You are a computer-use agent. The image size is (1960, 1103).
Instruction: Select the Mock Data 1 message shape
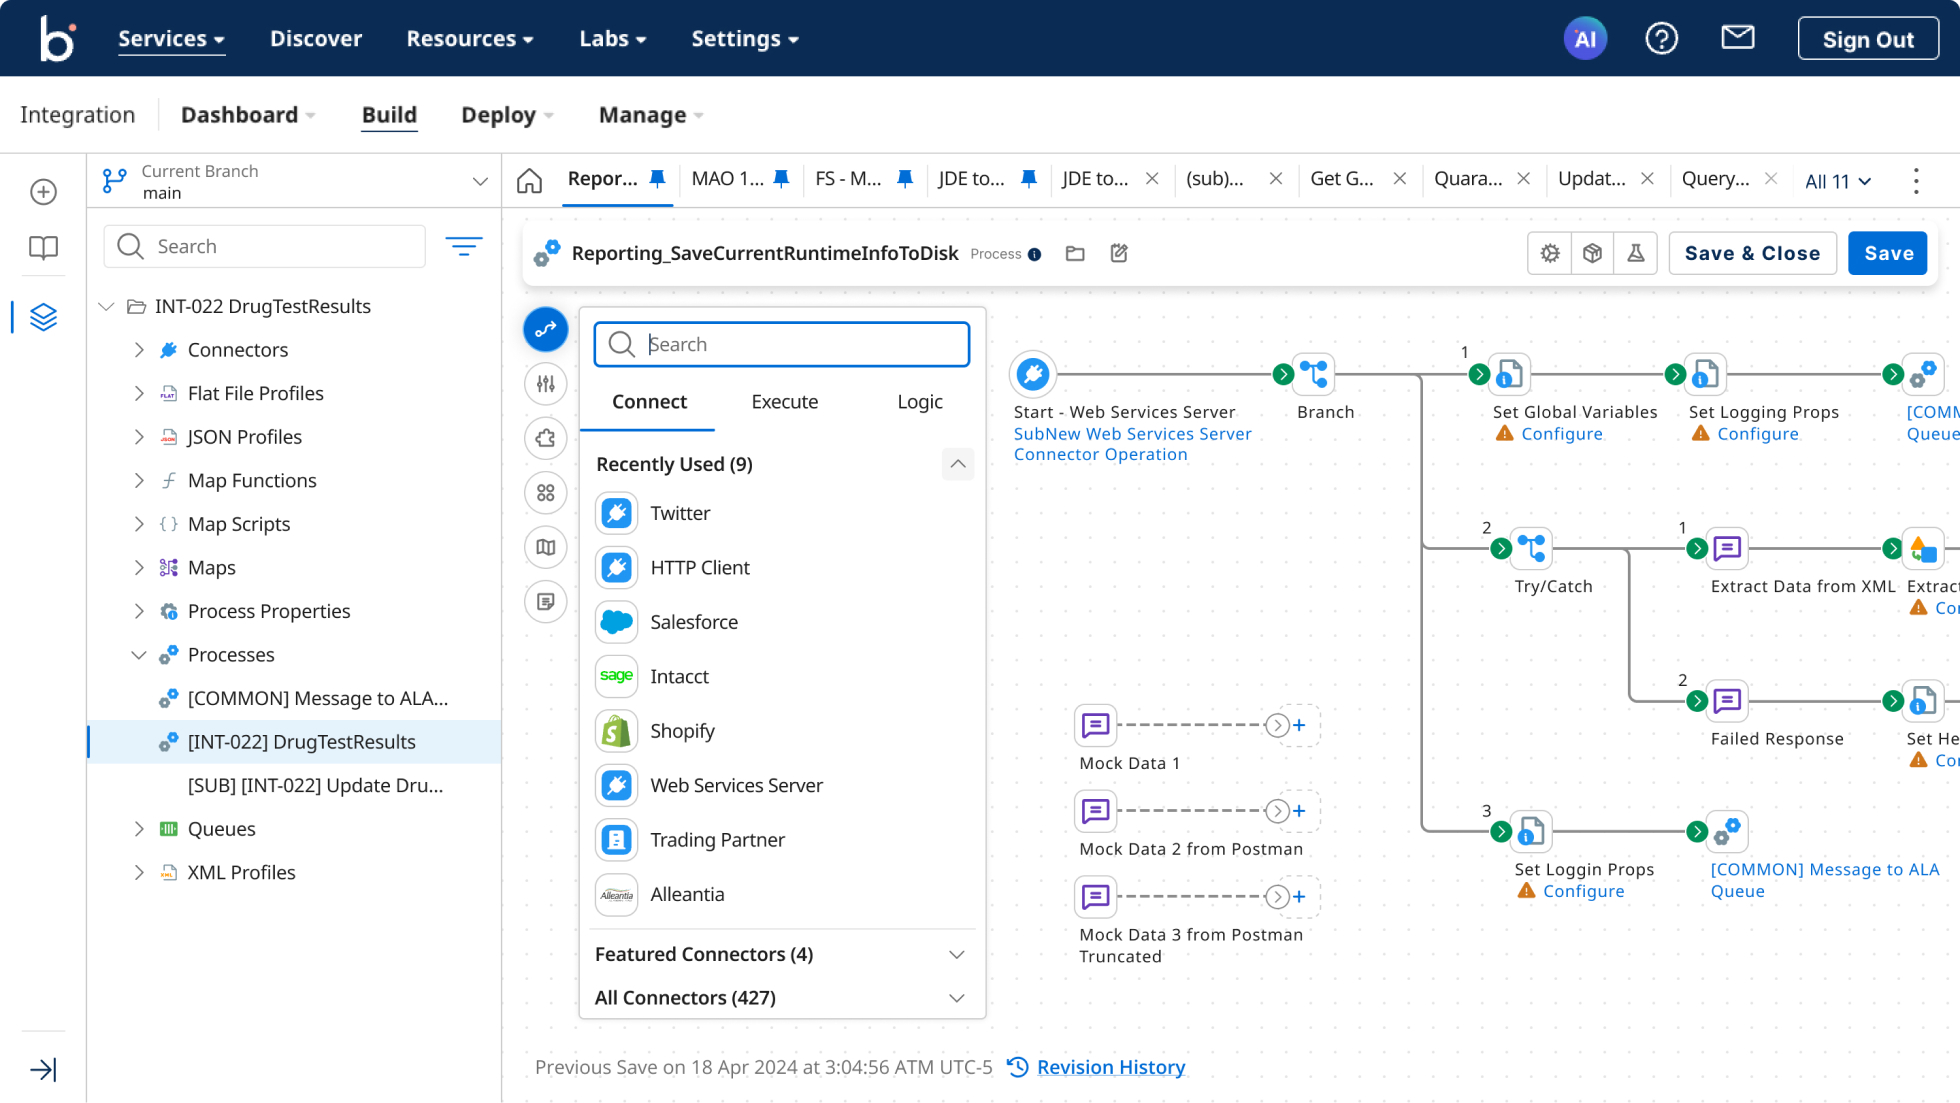pos(1096,725)
